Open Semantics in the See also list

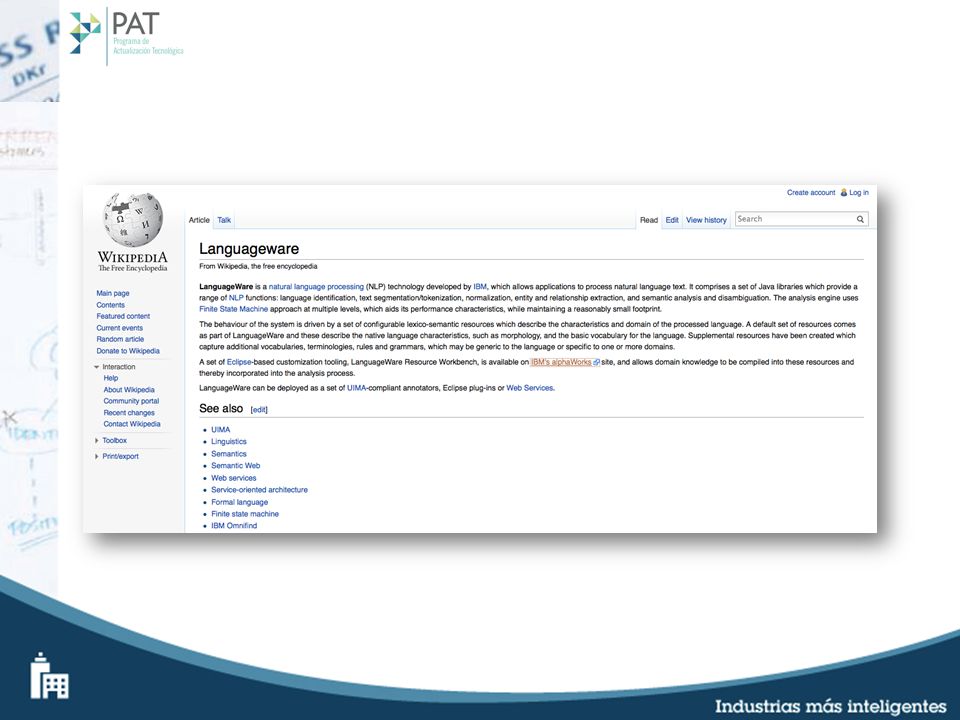pyautogui.click(x=229, y=454)
